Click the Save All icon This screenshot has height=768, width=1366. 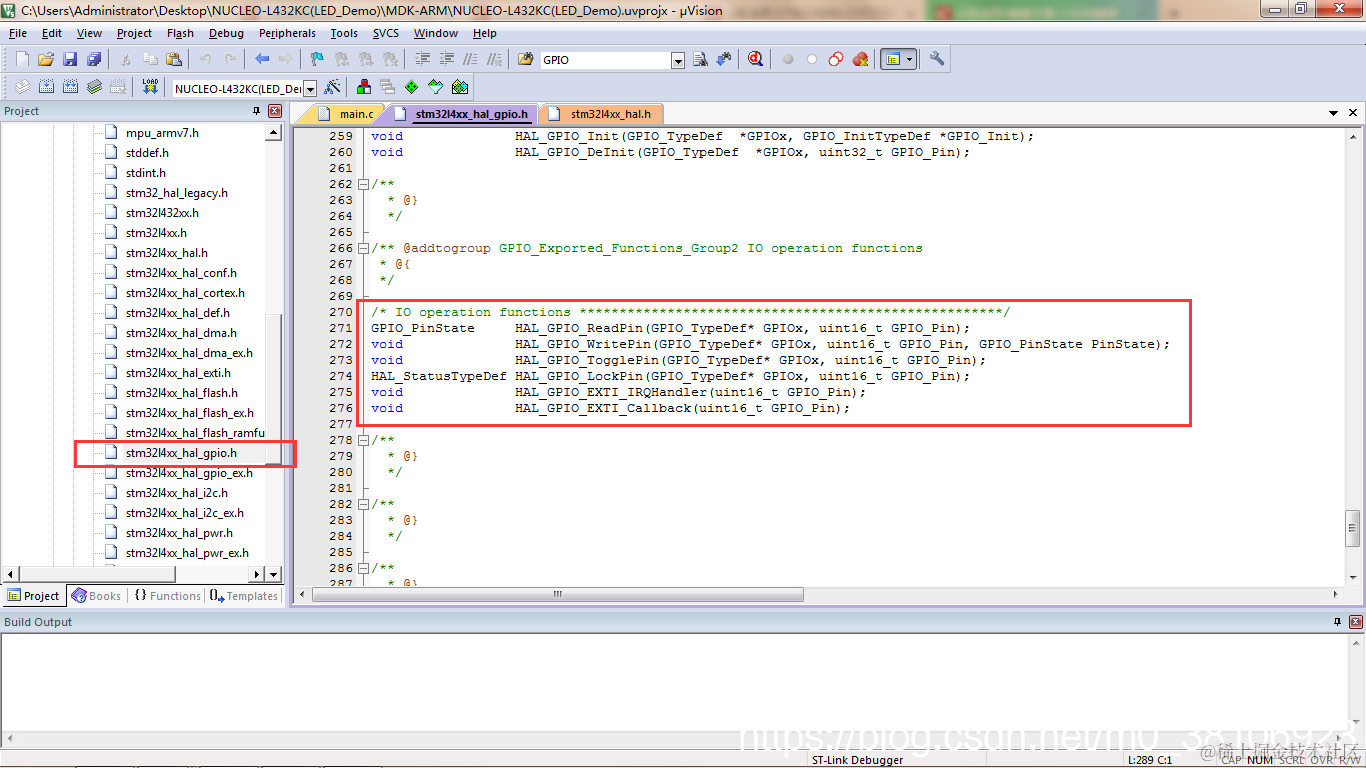point(94,59)
